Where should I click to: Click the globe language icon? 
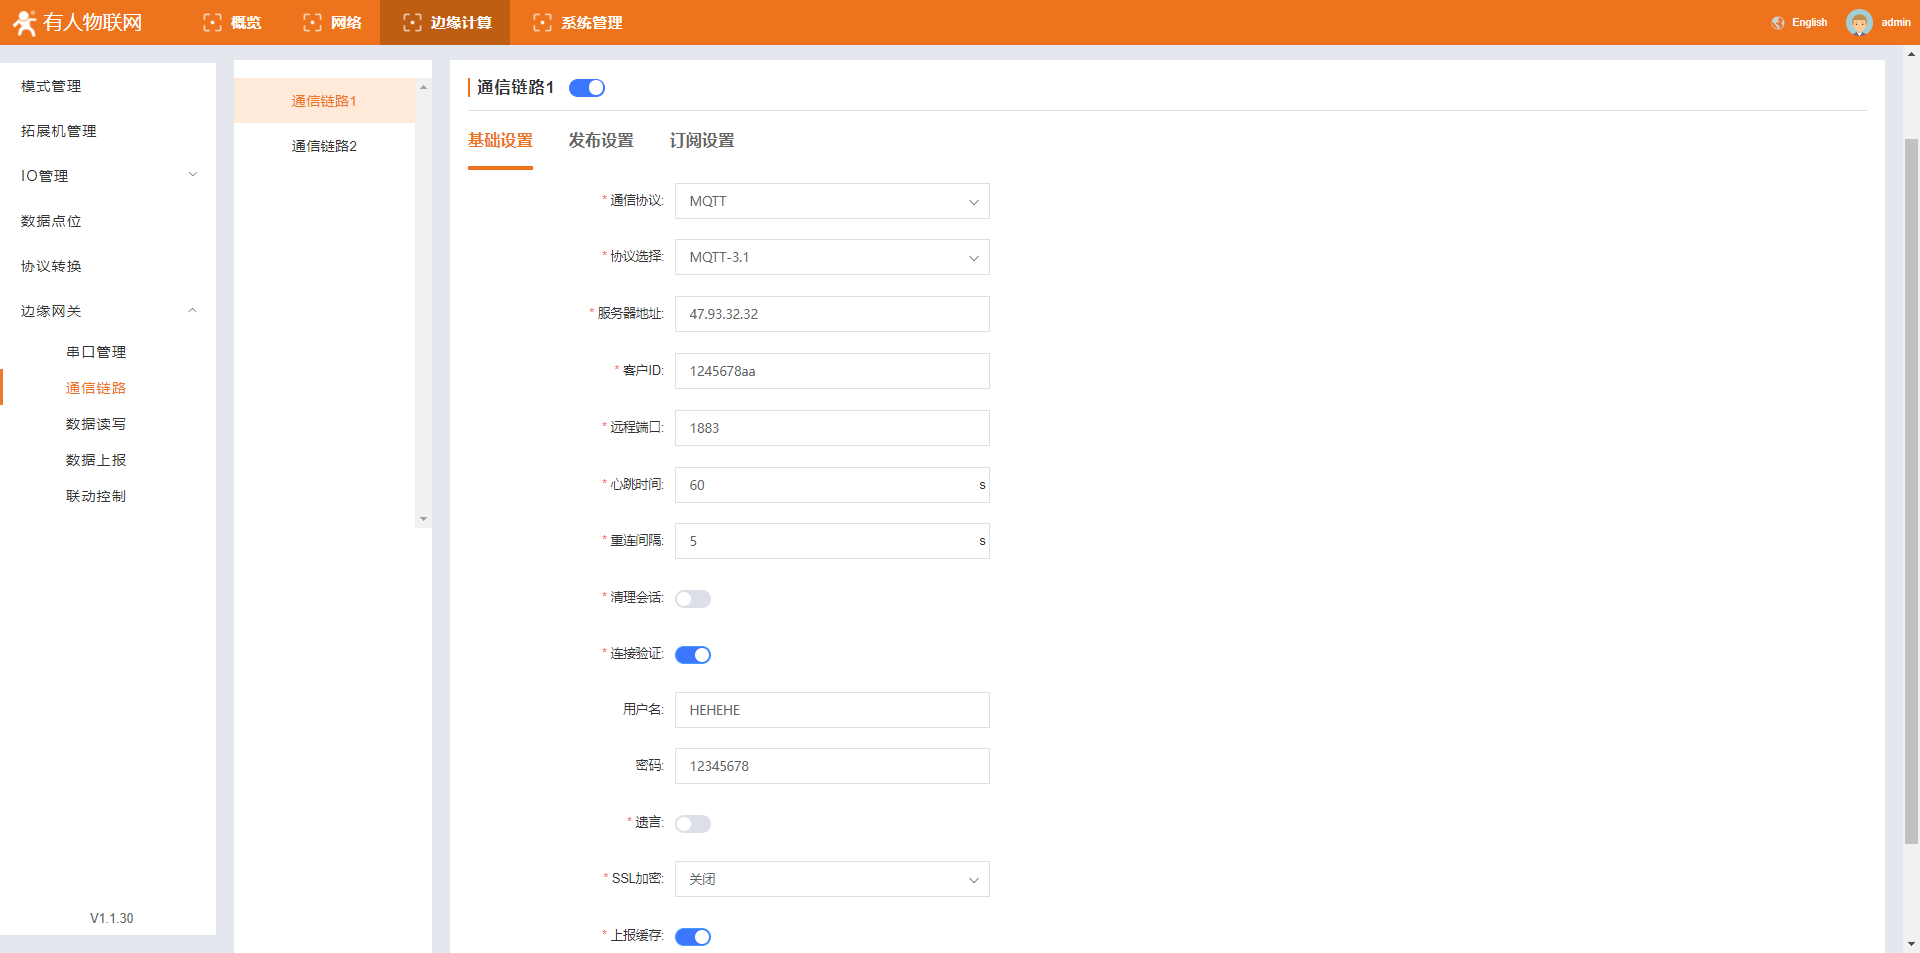pyautogui.click(x=1778, y=22)
